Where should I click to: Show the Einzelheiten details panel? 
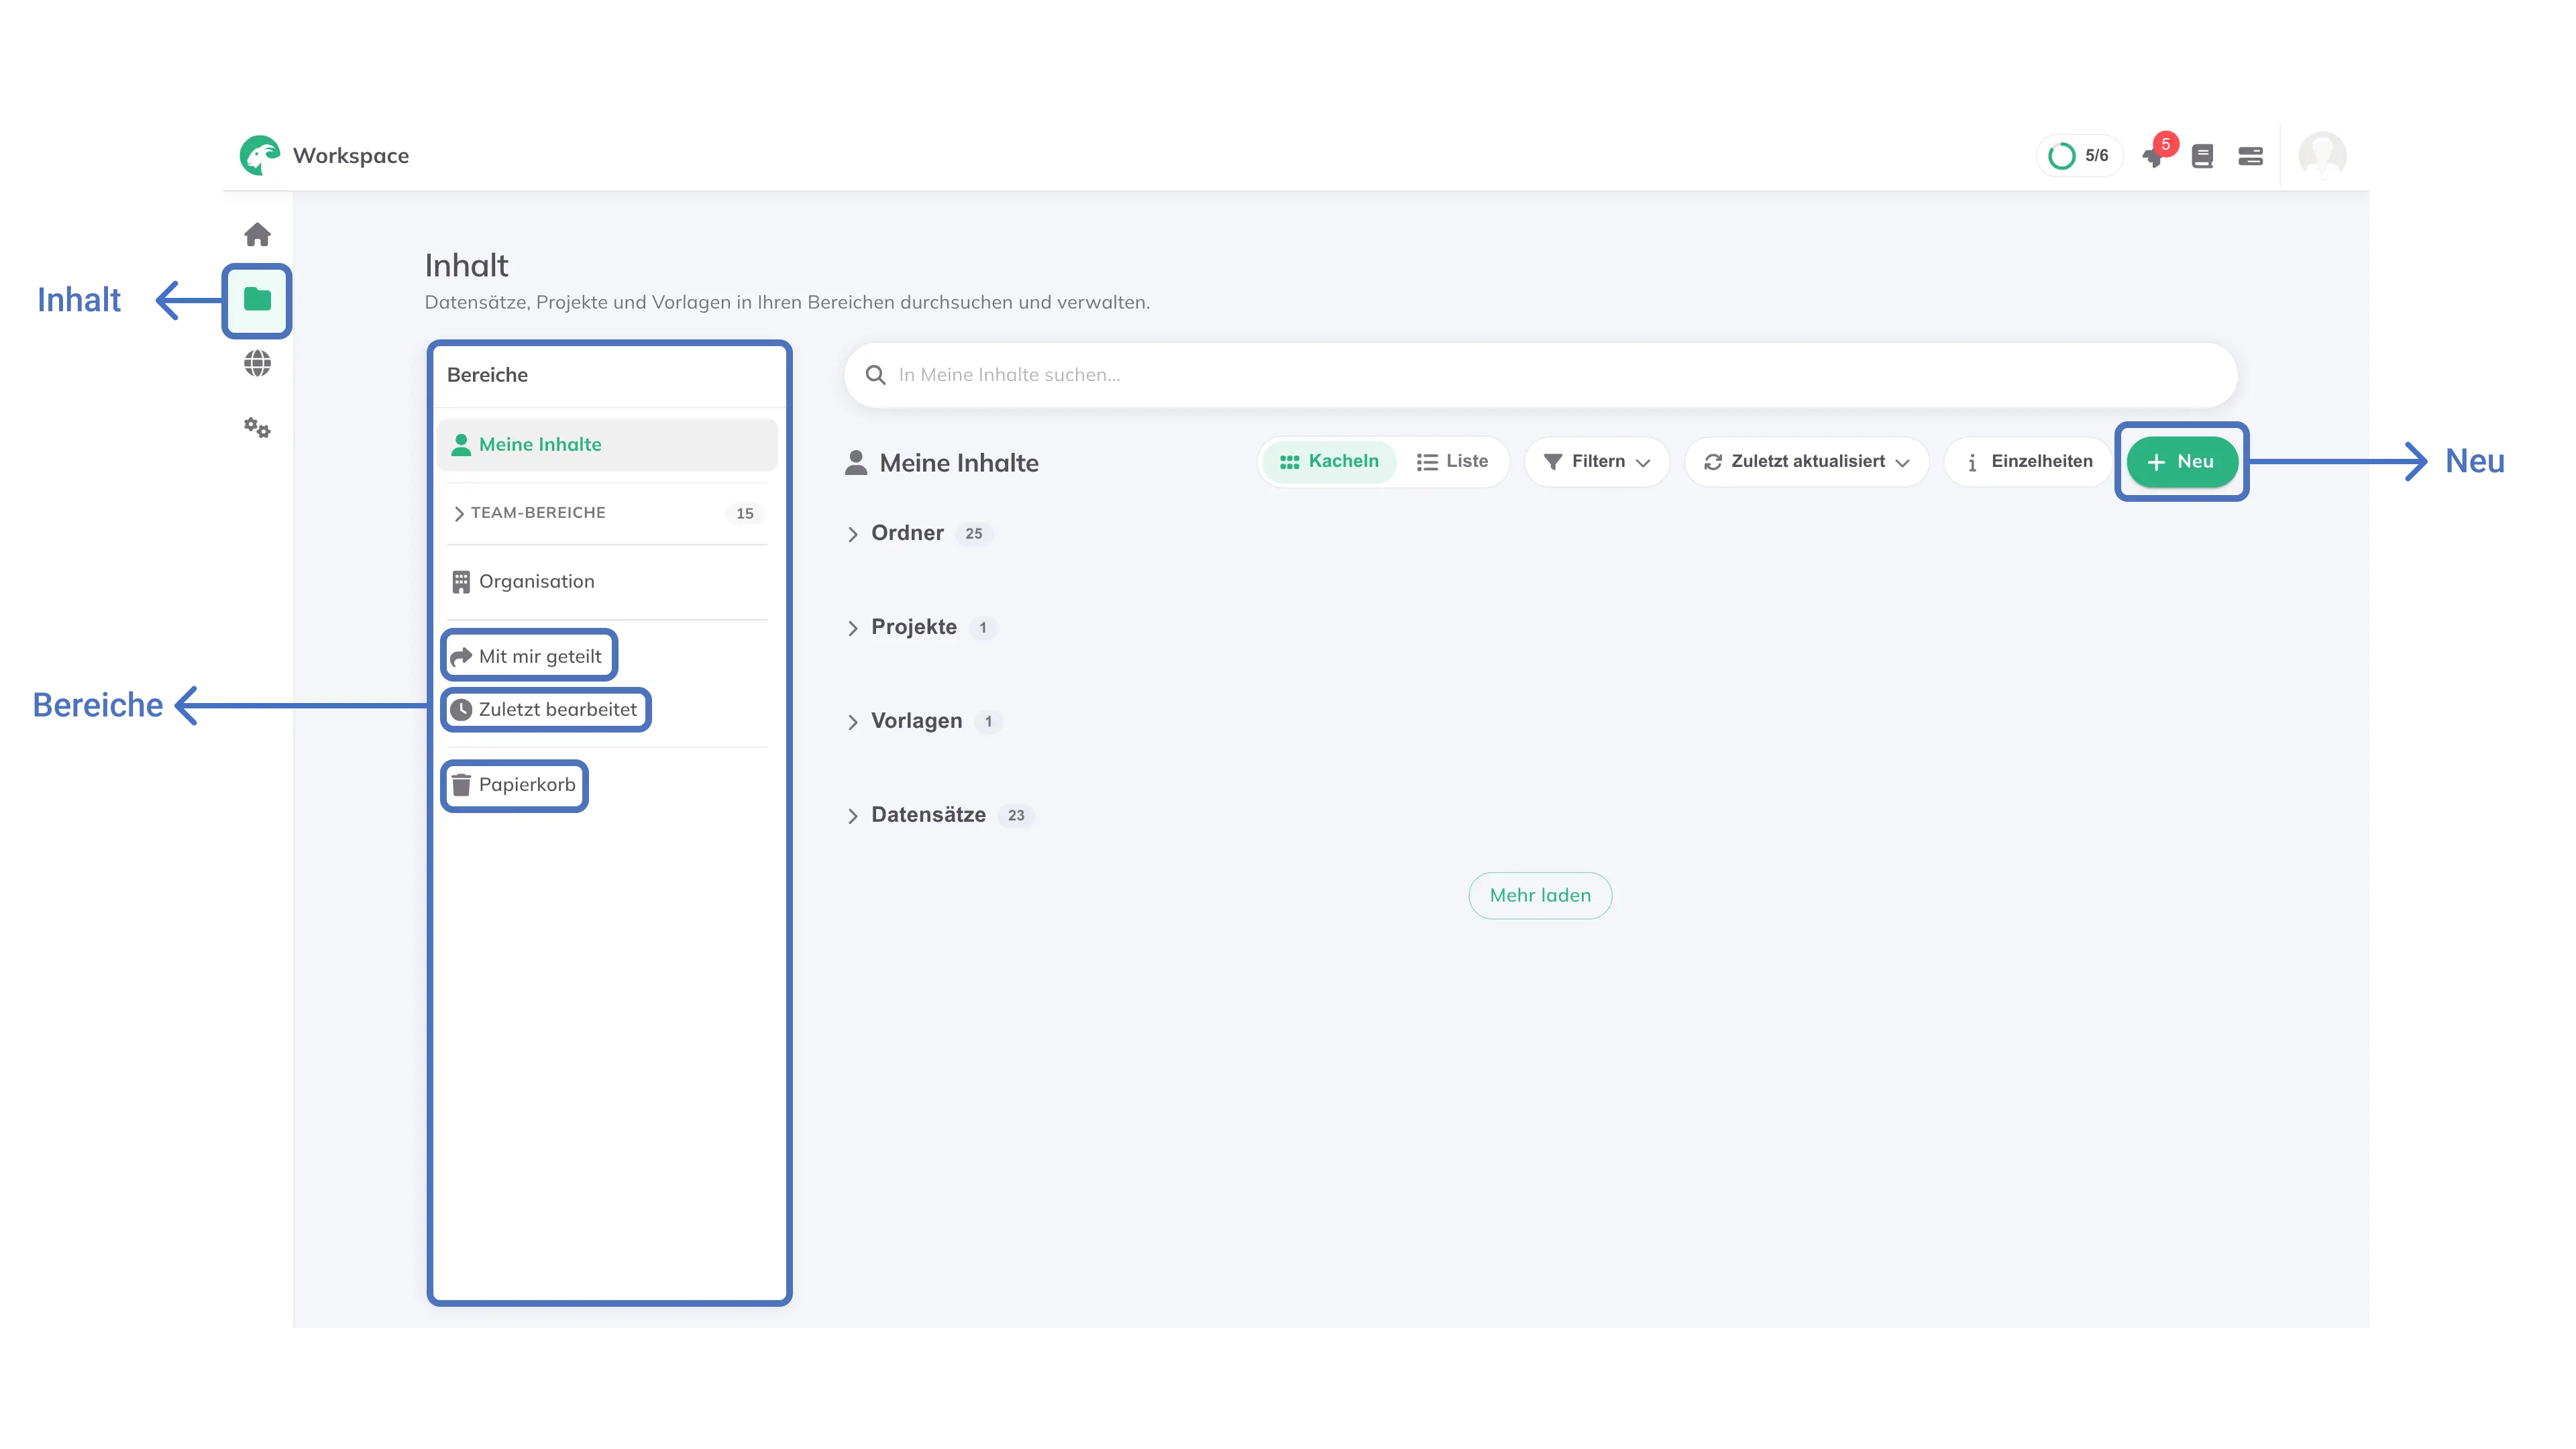2028,462
